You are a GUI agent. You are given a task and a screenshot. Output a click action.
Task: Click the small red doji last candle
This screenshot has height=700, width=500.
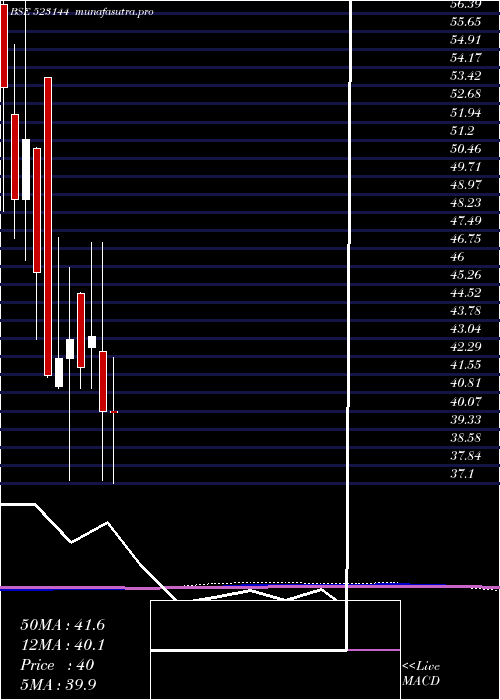(114, 412)
